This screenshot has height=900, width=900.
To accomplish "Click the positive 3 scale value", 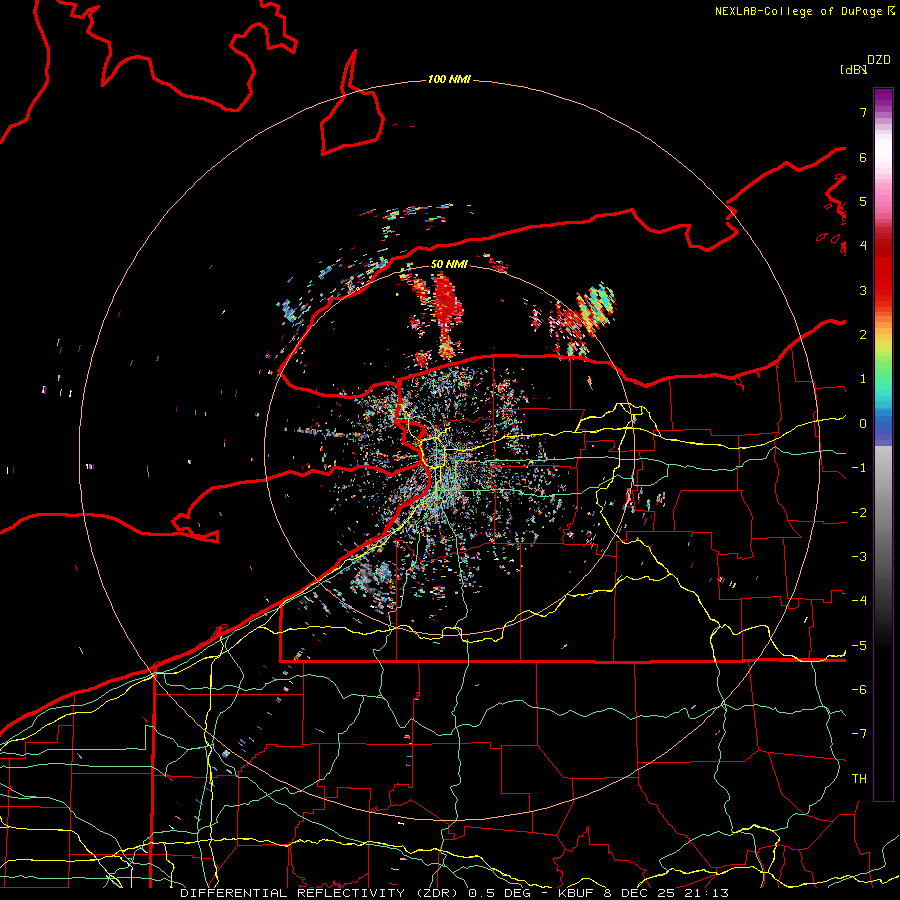I will (x=863, y=290).
